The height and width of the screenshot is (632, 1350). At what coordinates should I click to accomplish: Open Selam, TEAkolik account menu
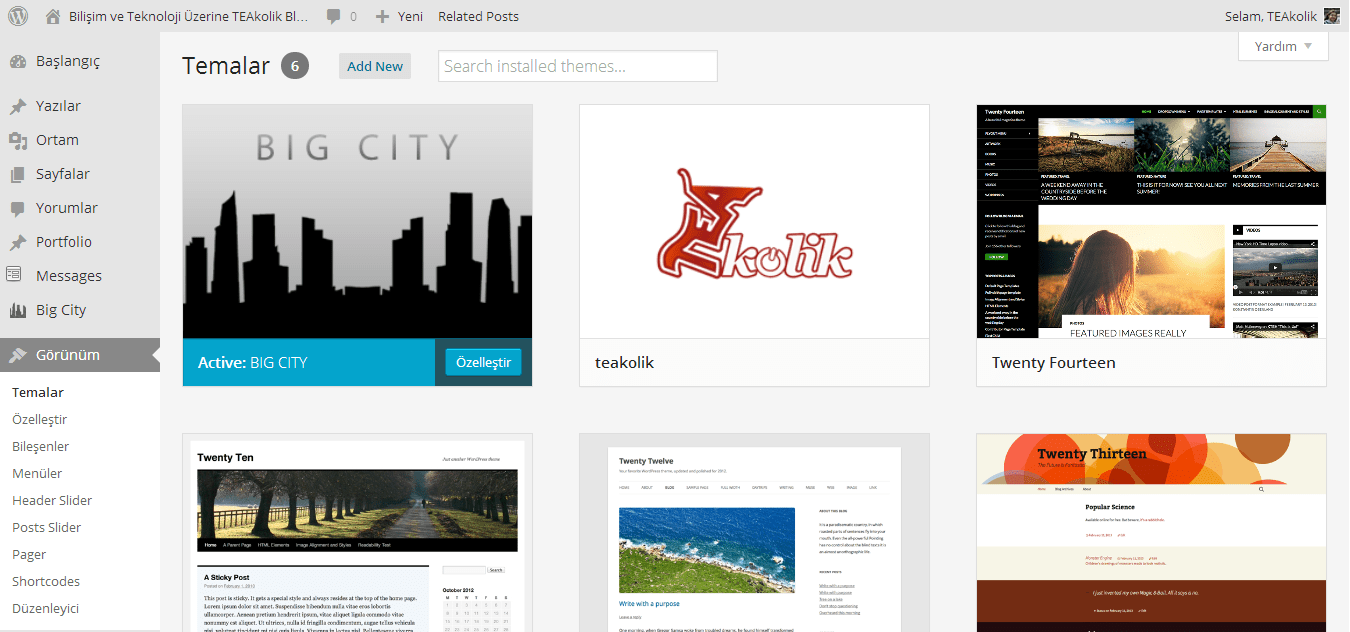coord(1282,16)
